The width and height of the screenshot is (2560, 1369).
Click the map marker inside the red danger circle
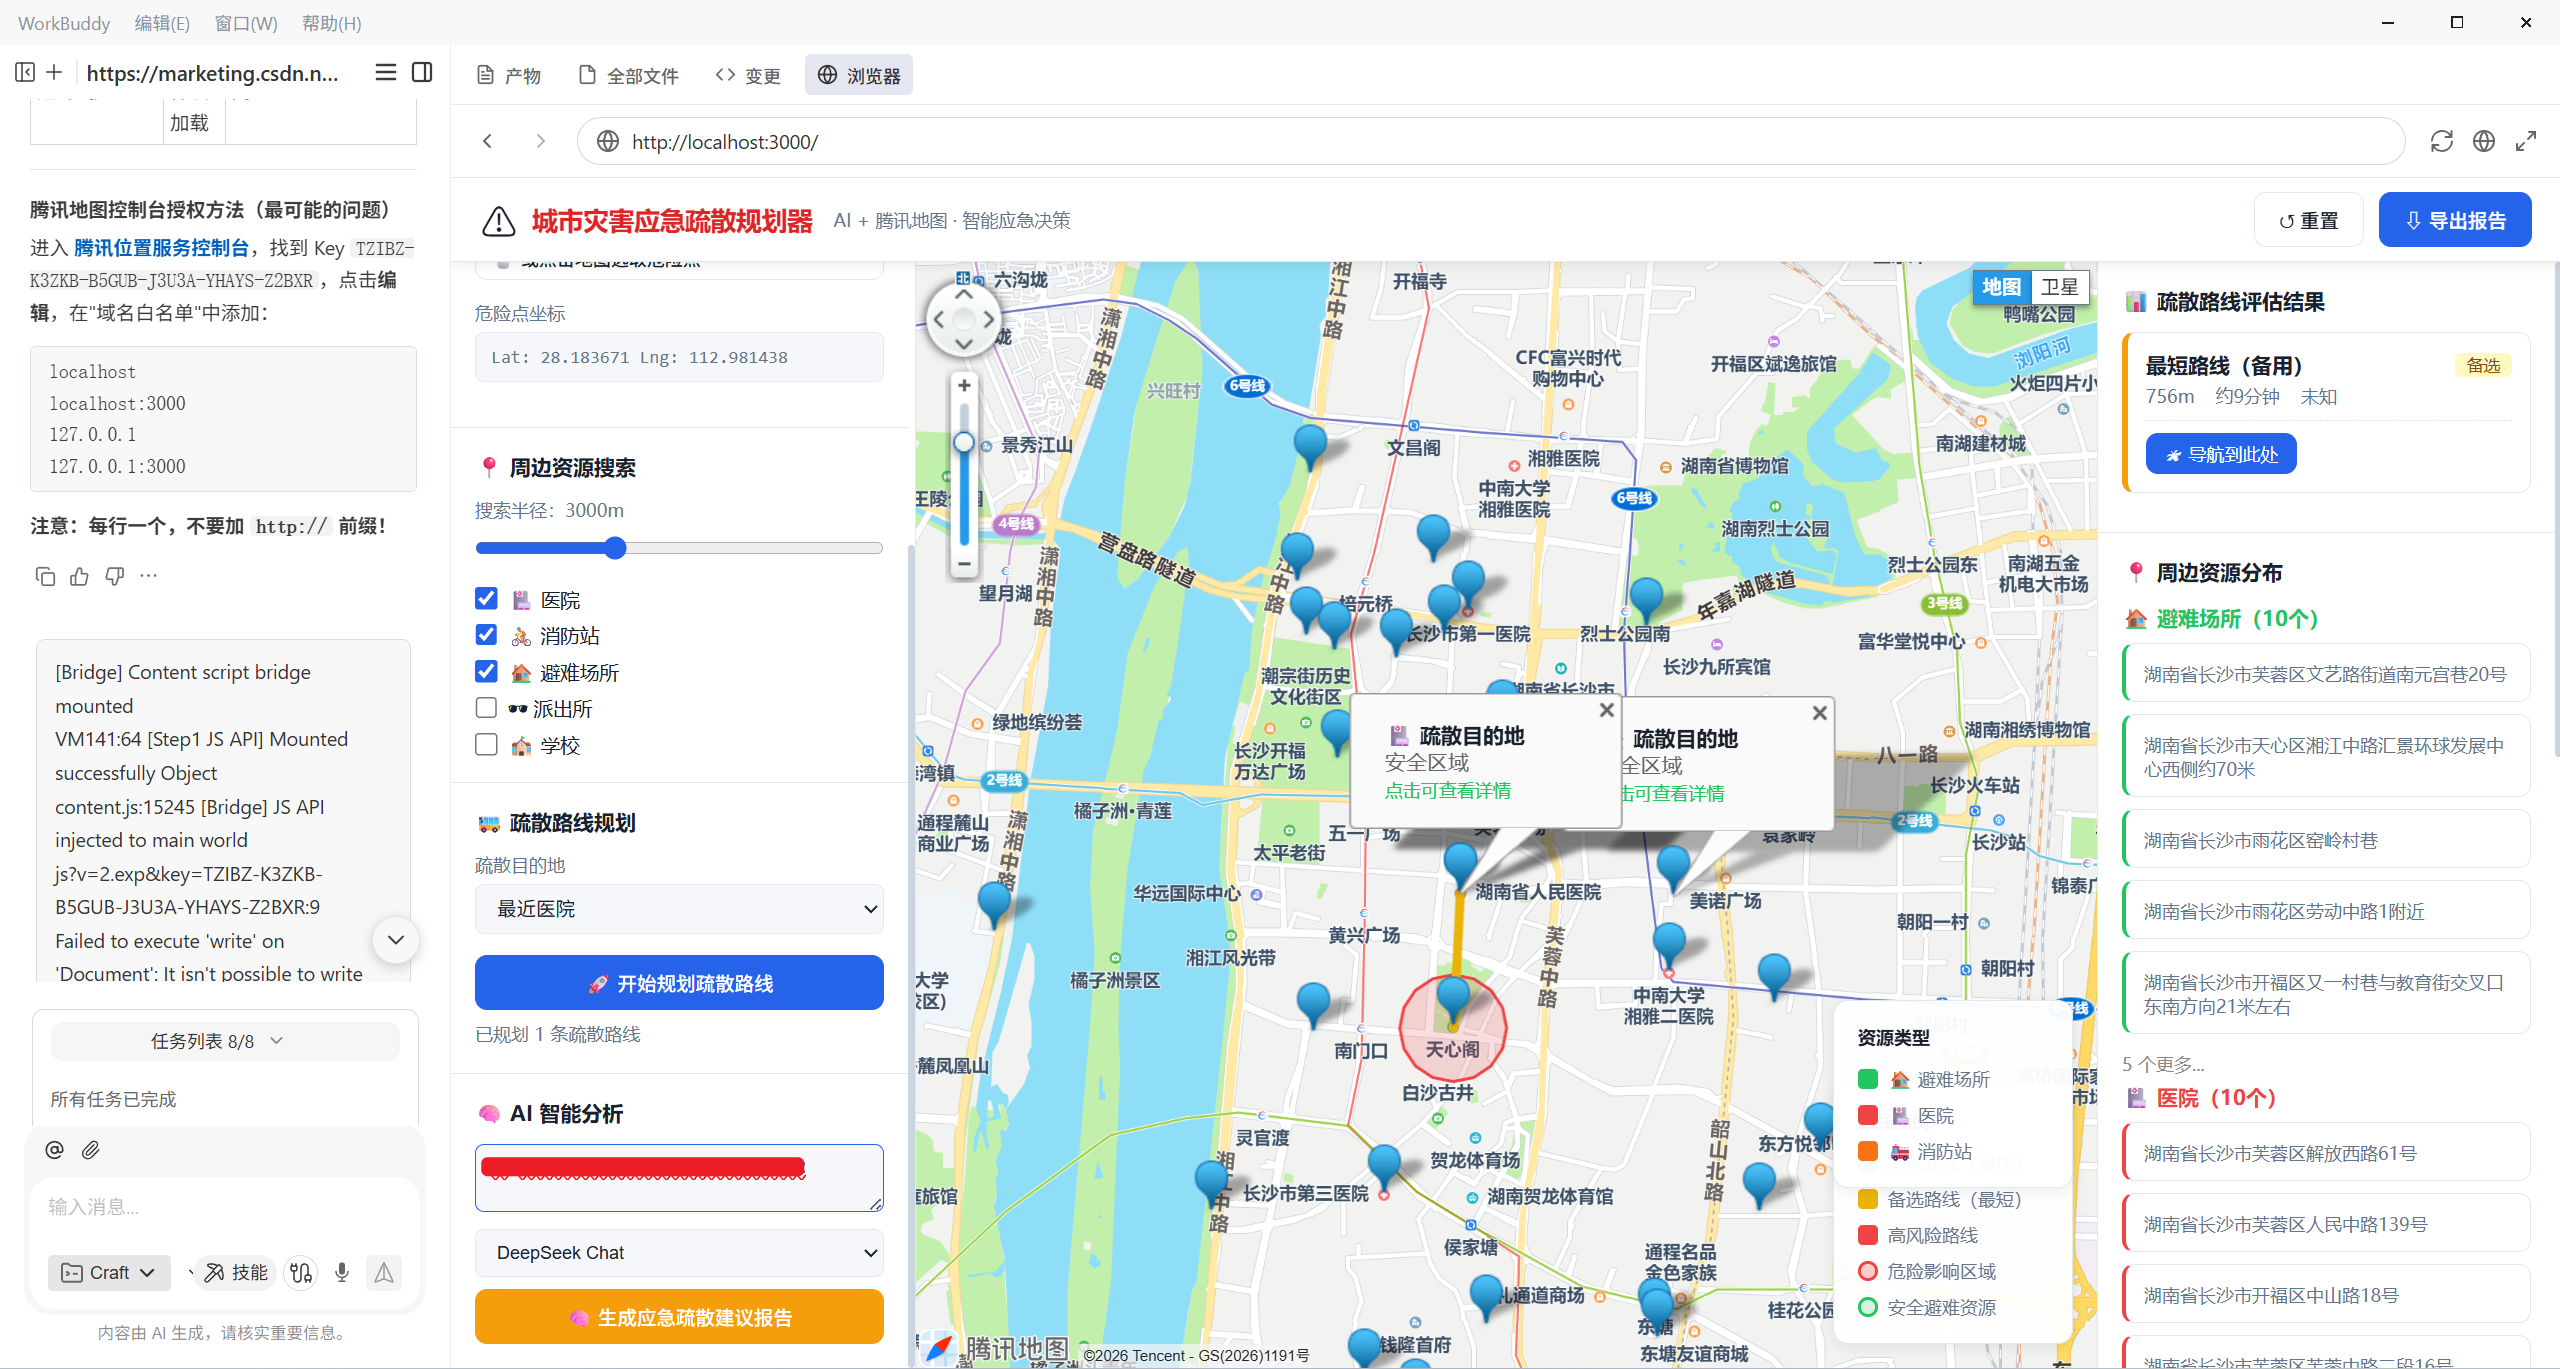click(x=1453, y=1002)
